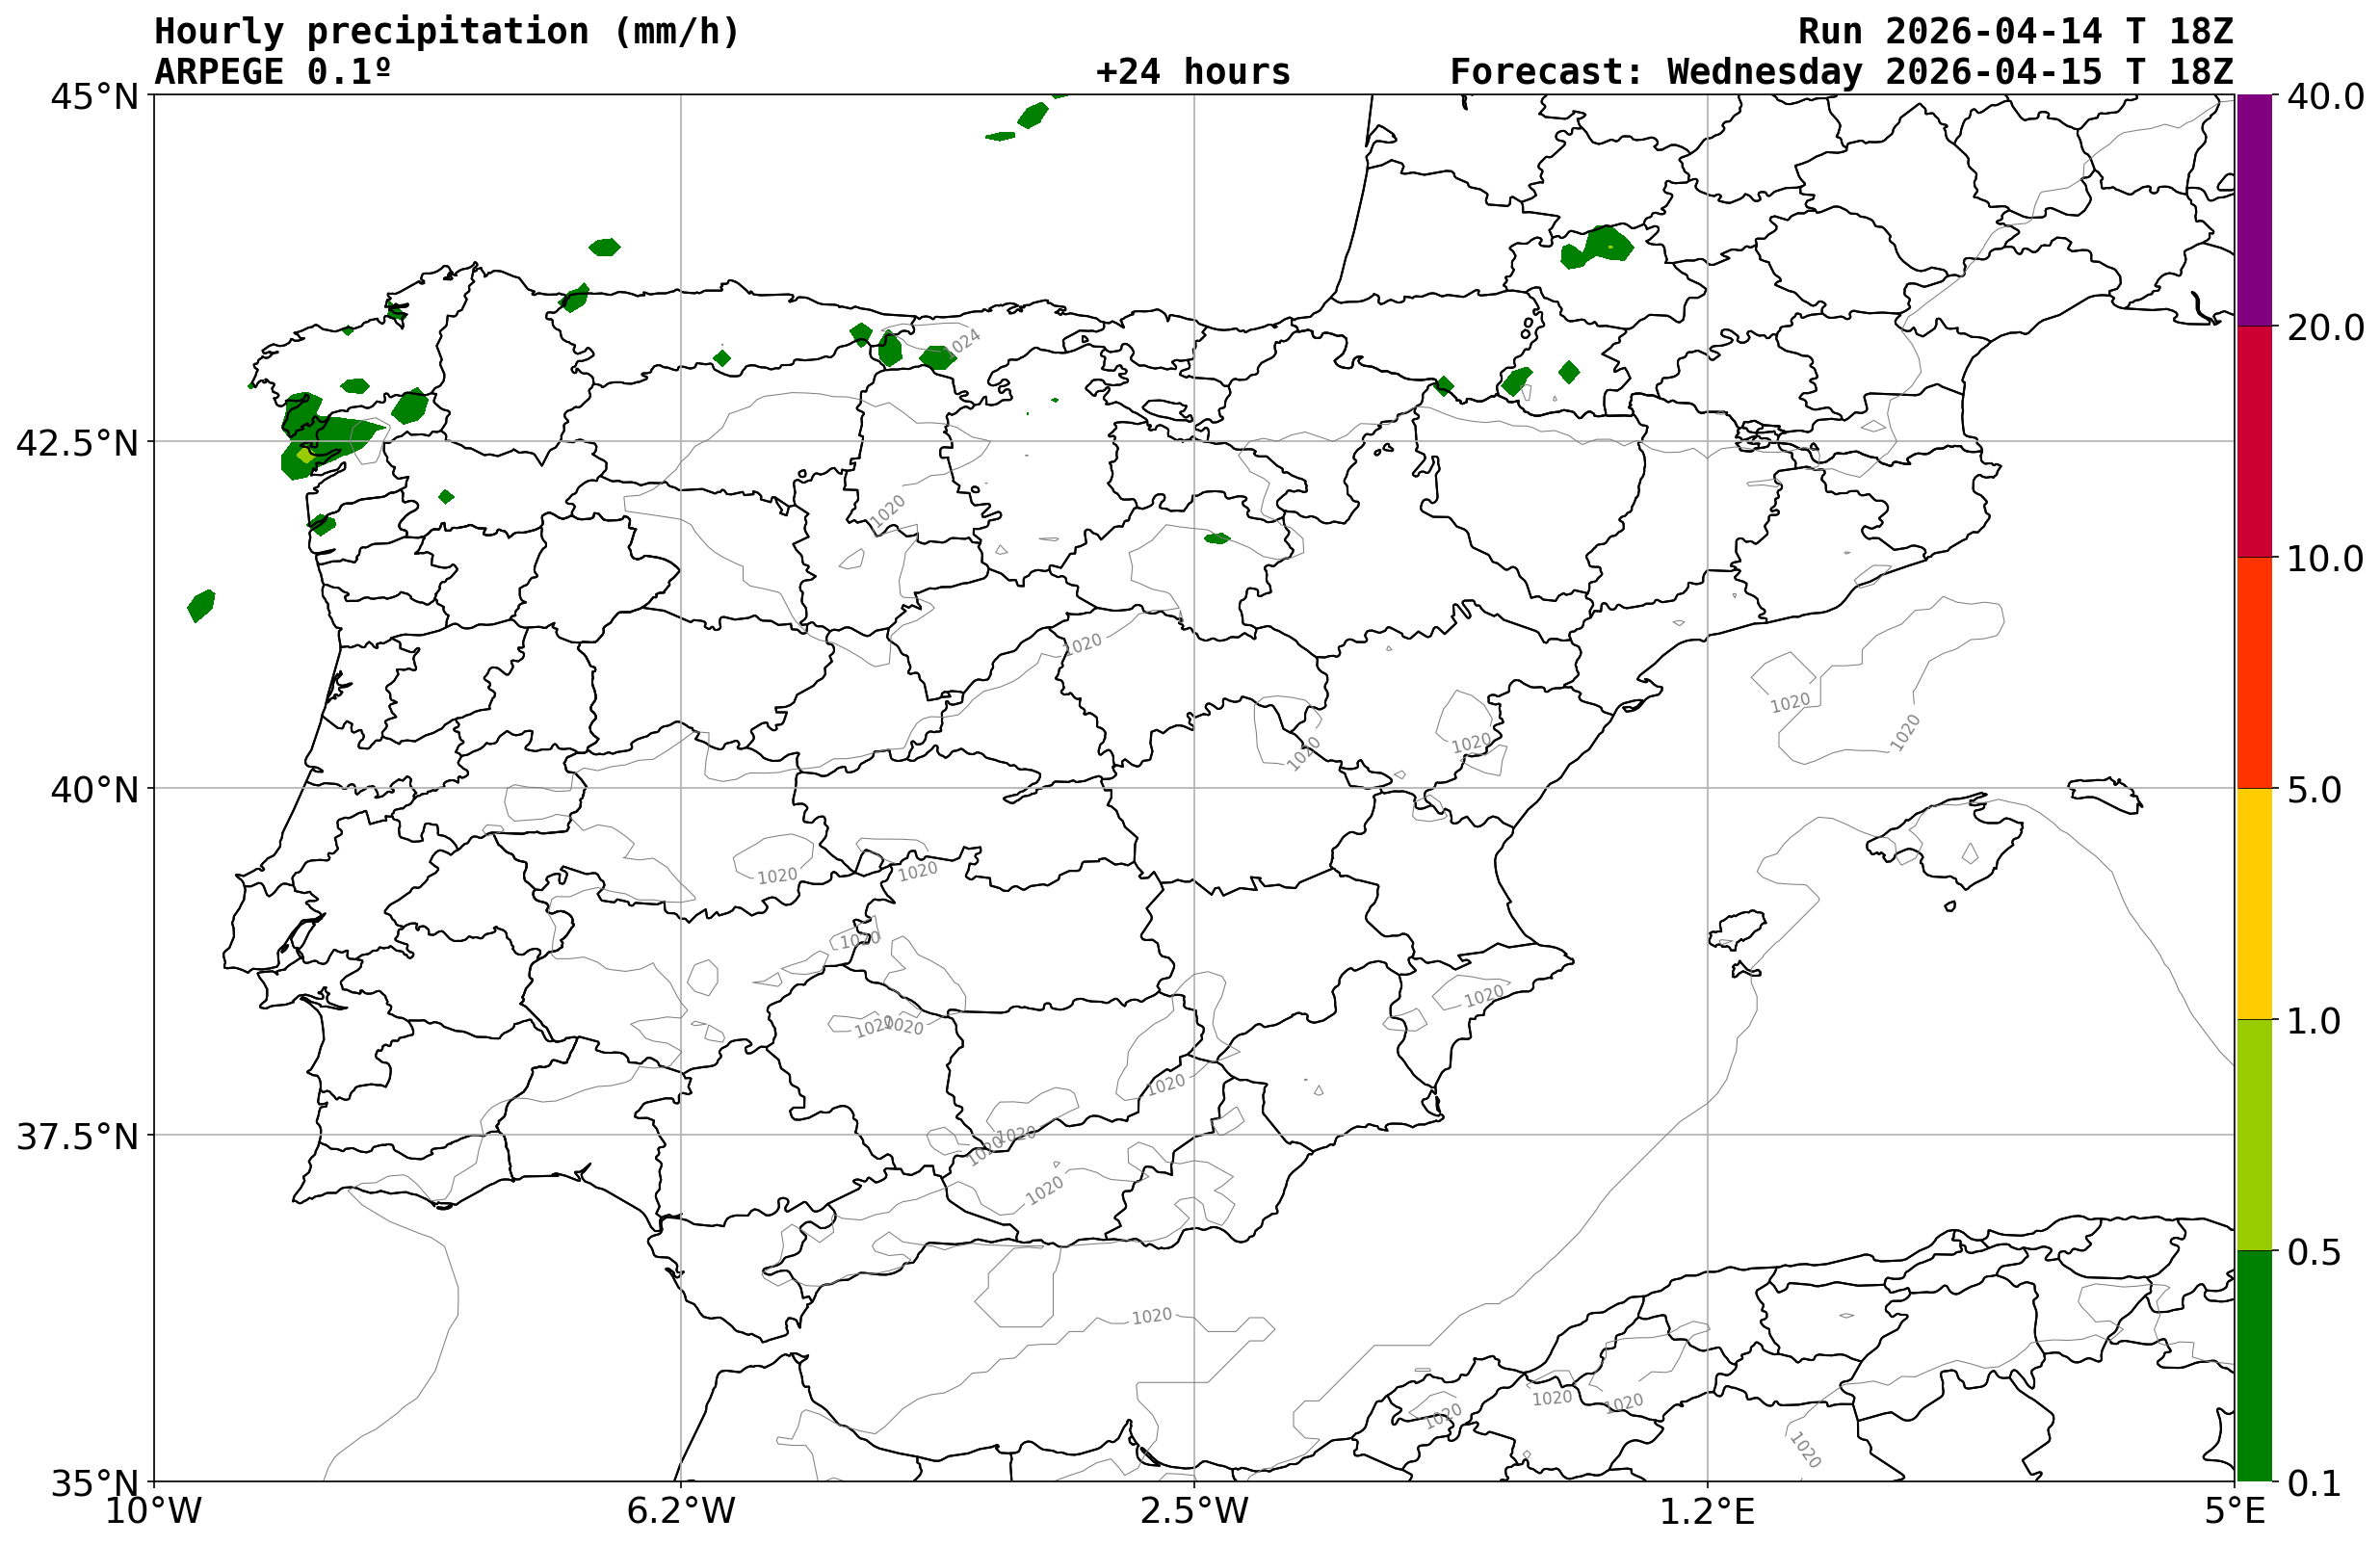Click the 2.5°W longitude axis label
Image resolution: width=2380 pixels, height=1545 pixels.
[x=1194, y=1510]
